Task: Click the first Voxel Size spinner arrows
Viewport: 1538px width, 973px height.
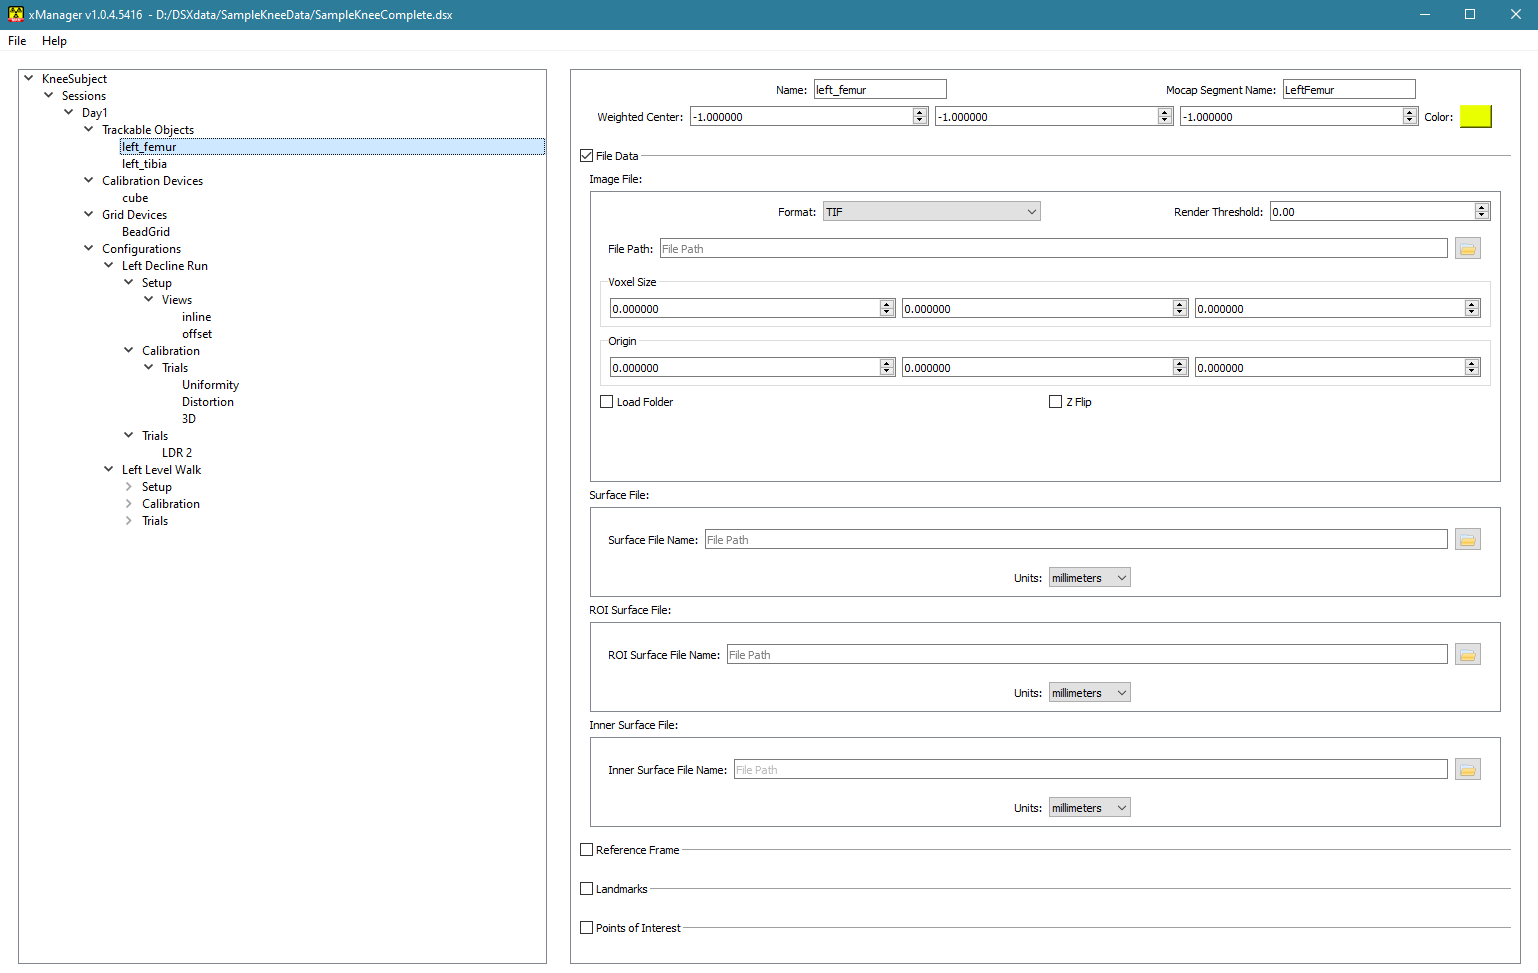Action: 887,309
